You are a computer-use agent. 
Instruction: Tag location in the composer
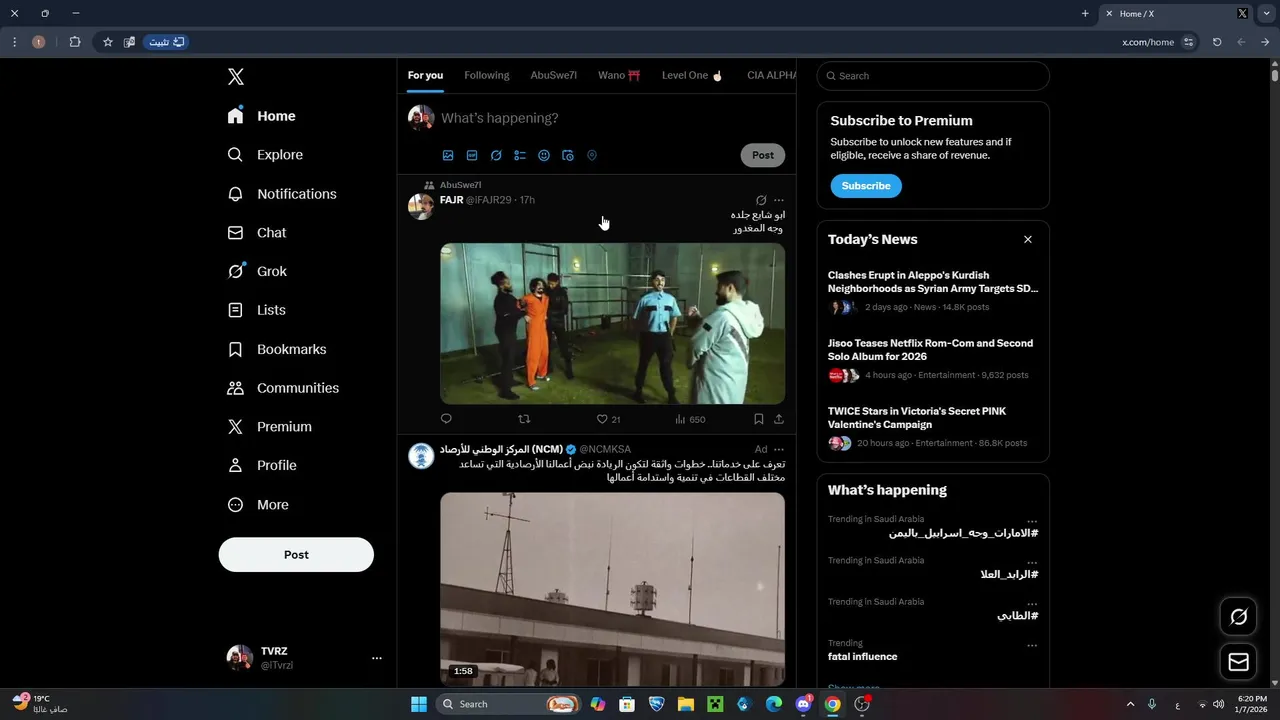pyautogui.click(x=592, y=155)
